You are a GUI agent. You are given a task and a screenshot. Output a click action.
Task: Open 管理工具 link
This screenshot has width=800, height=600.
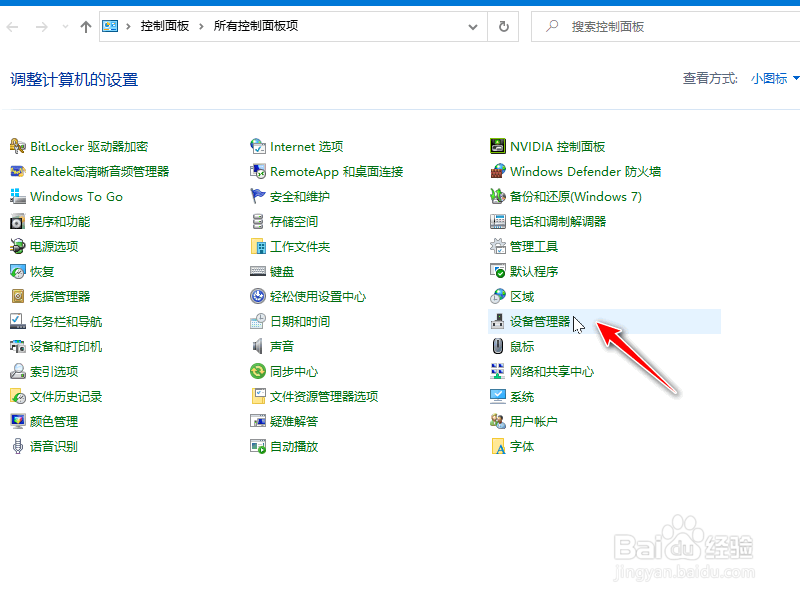[534, 246]
